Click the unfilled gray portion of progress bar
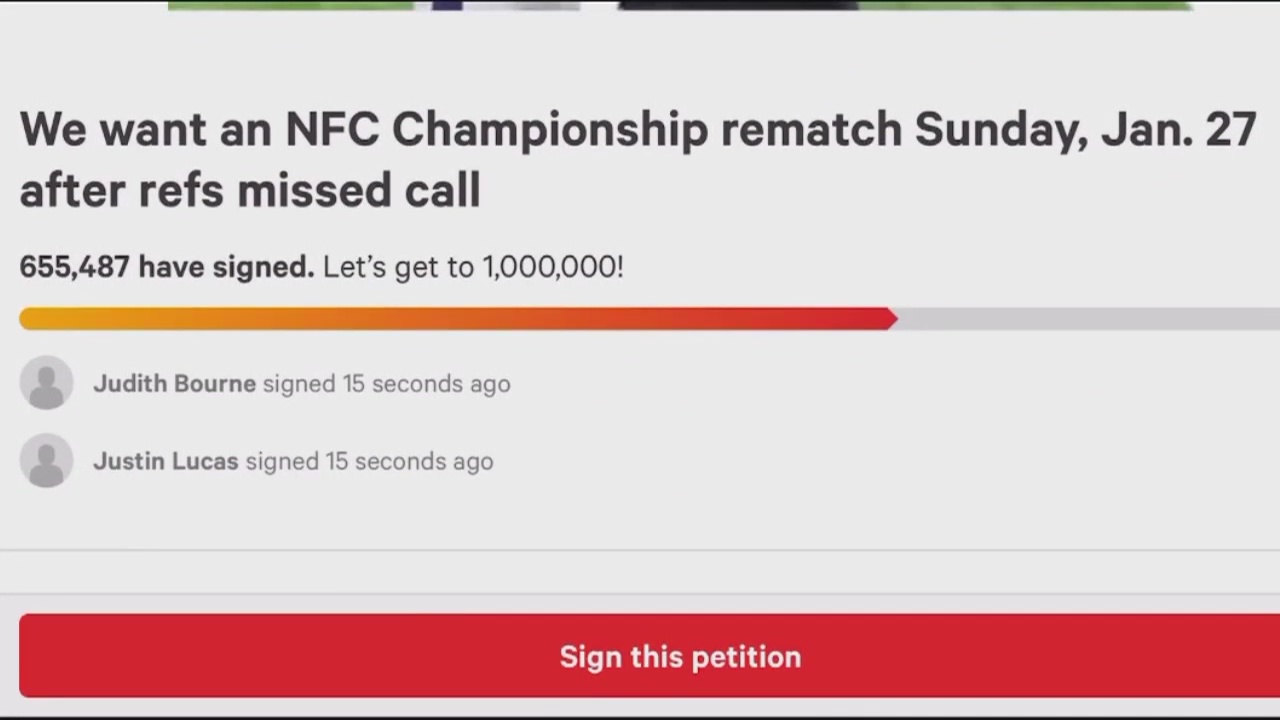 tap(1080, 318)
